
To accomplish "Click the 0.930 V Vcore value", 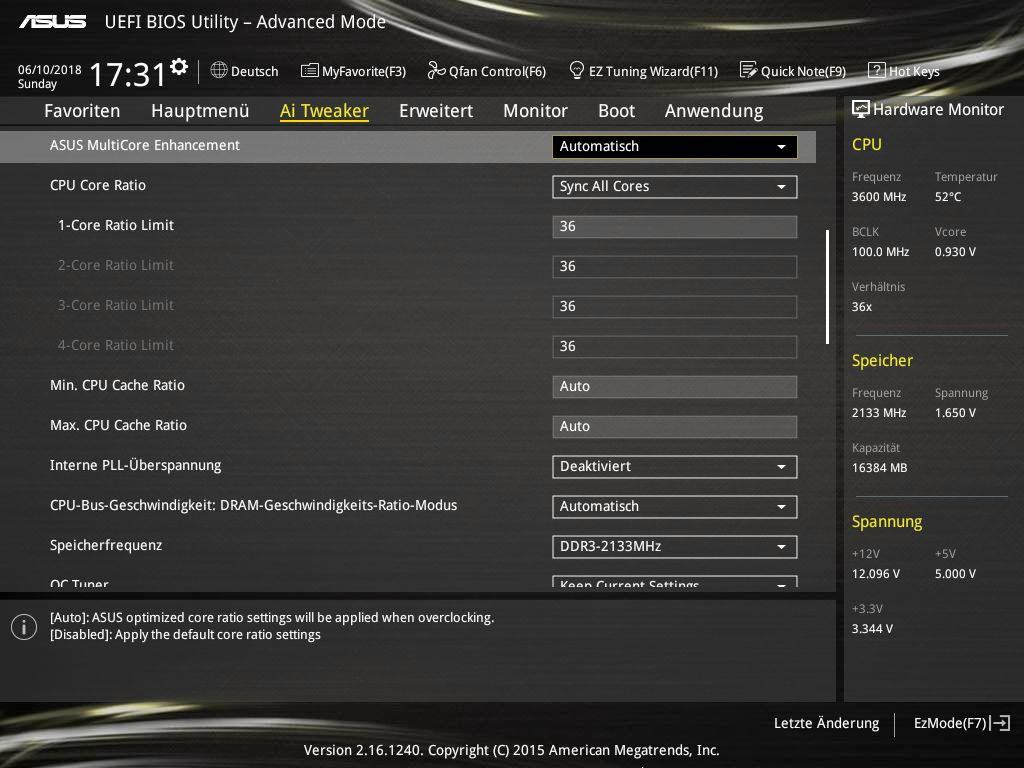I will click(x=955, y=251).
